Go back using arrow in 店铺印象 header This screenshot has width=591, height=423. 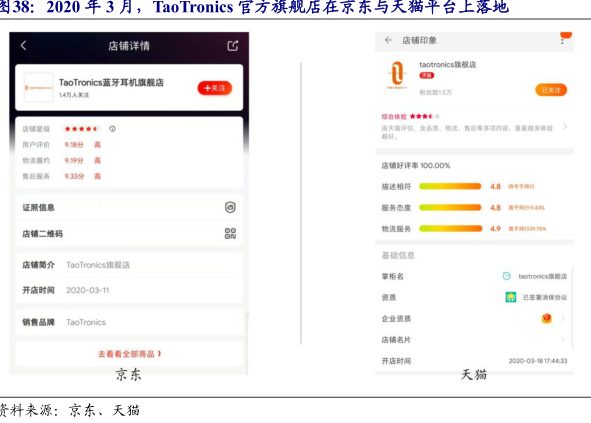coord(389,40)
